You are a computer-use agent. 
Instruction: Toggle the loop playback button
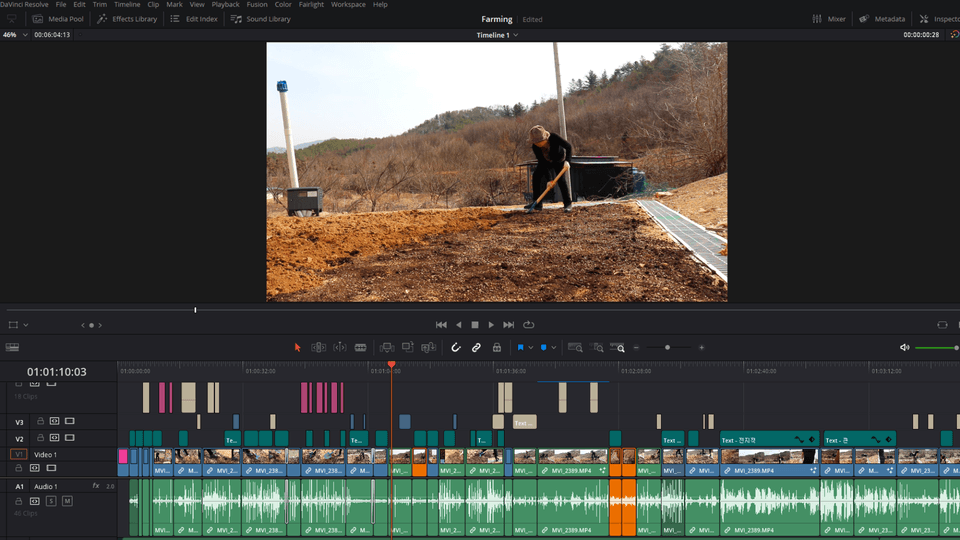[528, 325]
